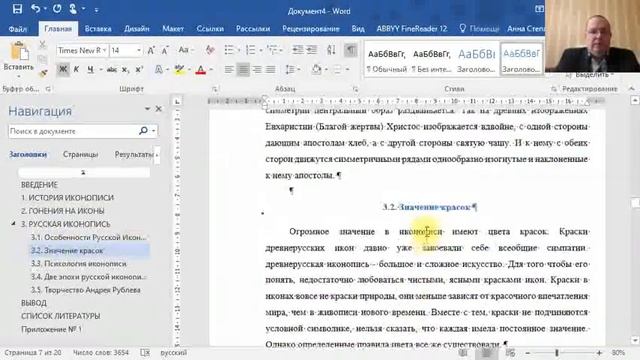Go to heading СПИСОК ЛИТЕРАТУРЫ
640x360 pixels.
(x=60, y=316)
